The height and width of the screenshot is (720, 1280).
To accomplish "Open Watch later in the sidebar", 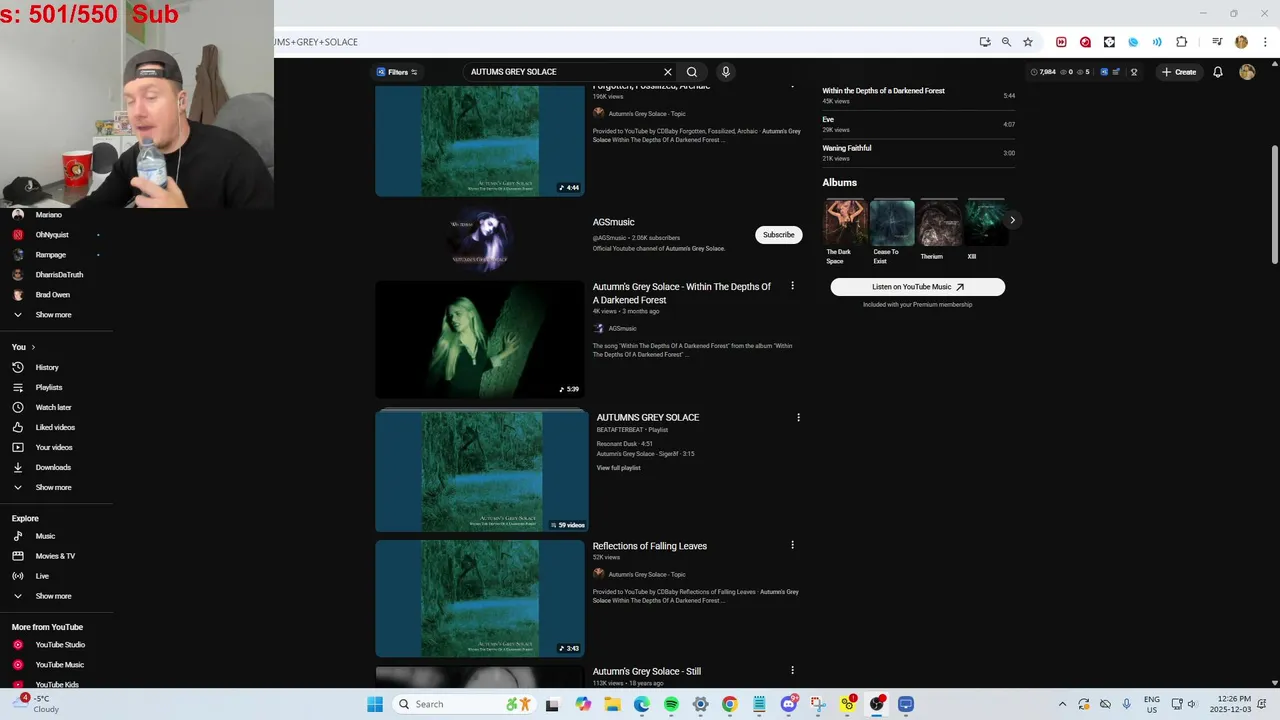I will pyautogui.click(x=53, y=407).
